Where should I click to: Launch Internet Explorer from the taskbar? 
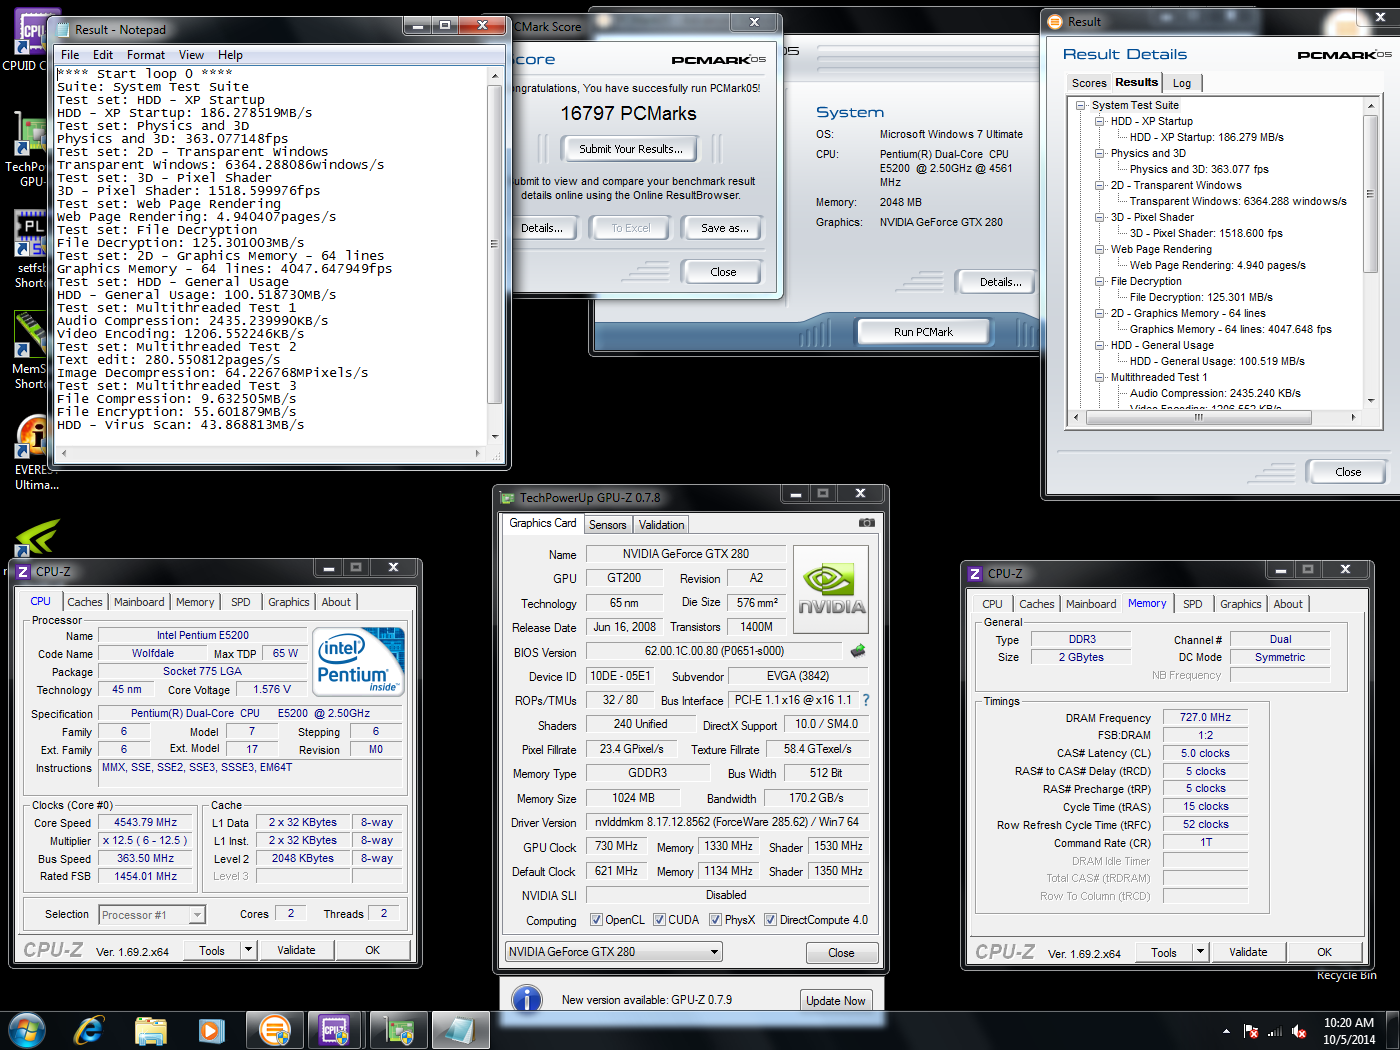point(89,1030)
